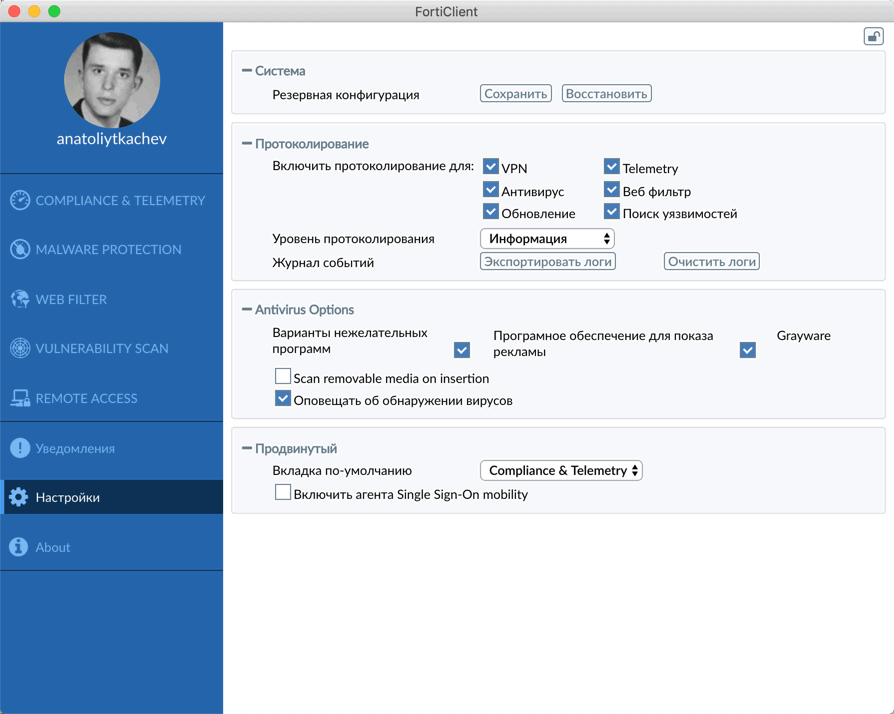Image resolution: width=894 pixels, height=714 pixels.
Task: Click the Уведомления exclamation icon
Action: pos(20,448)
